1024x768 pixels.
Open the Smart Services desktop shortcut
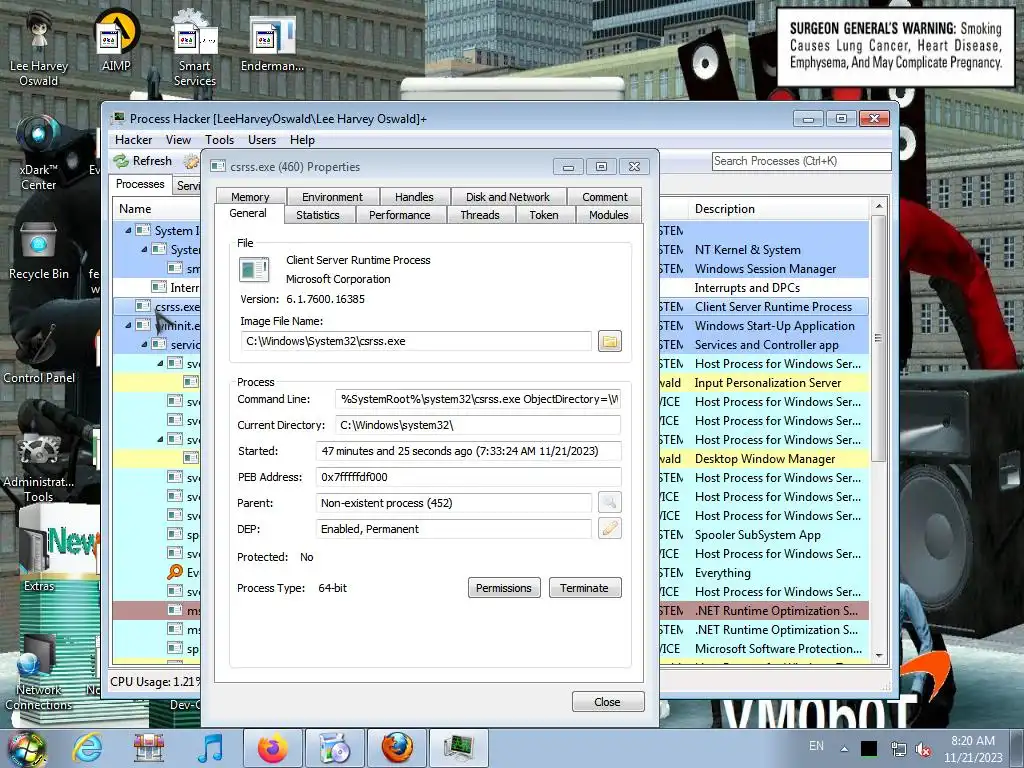click(x=195, y=49)
